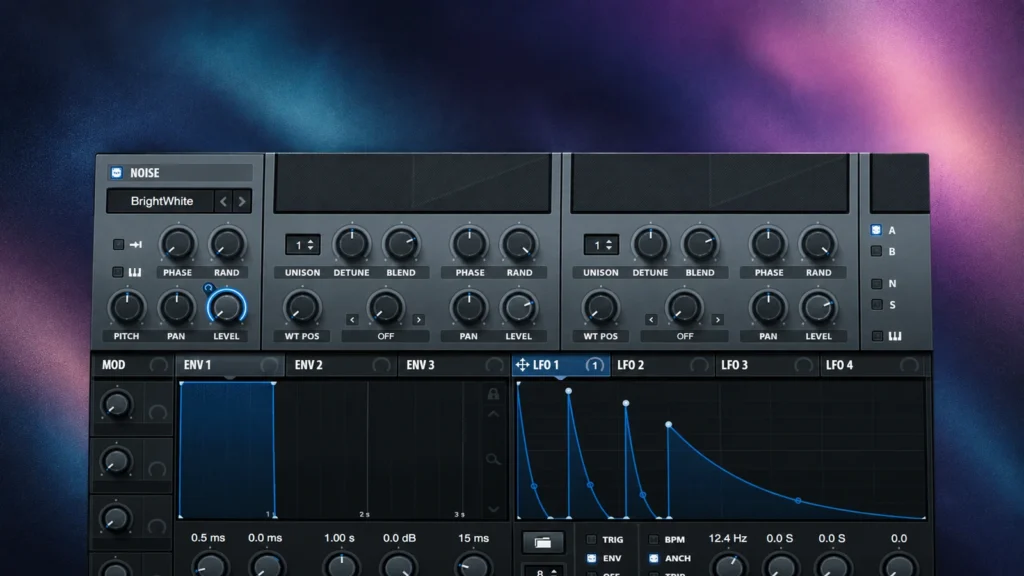
Task: Select next noise sample arrow
Action: (242, 201)
